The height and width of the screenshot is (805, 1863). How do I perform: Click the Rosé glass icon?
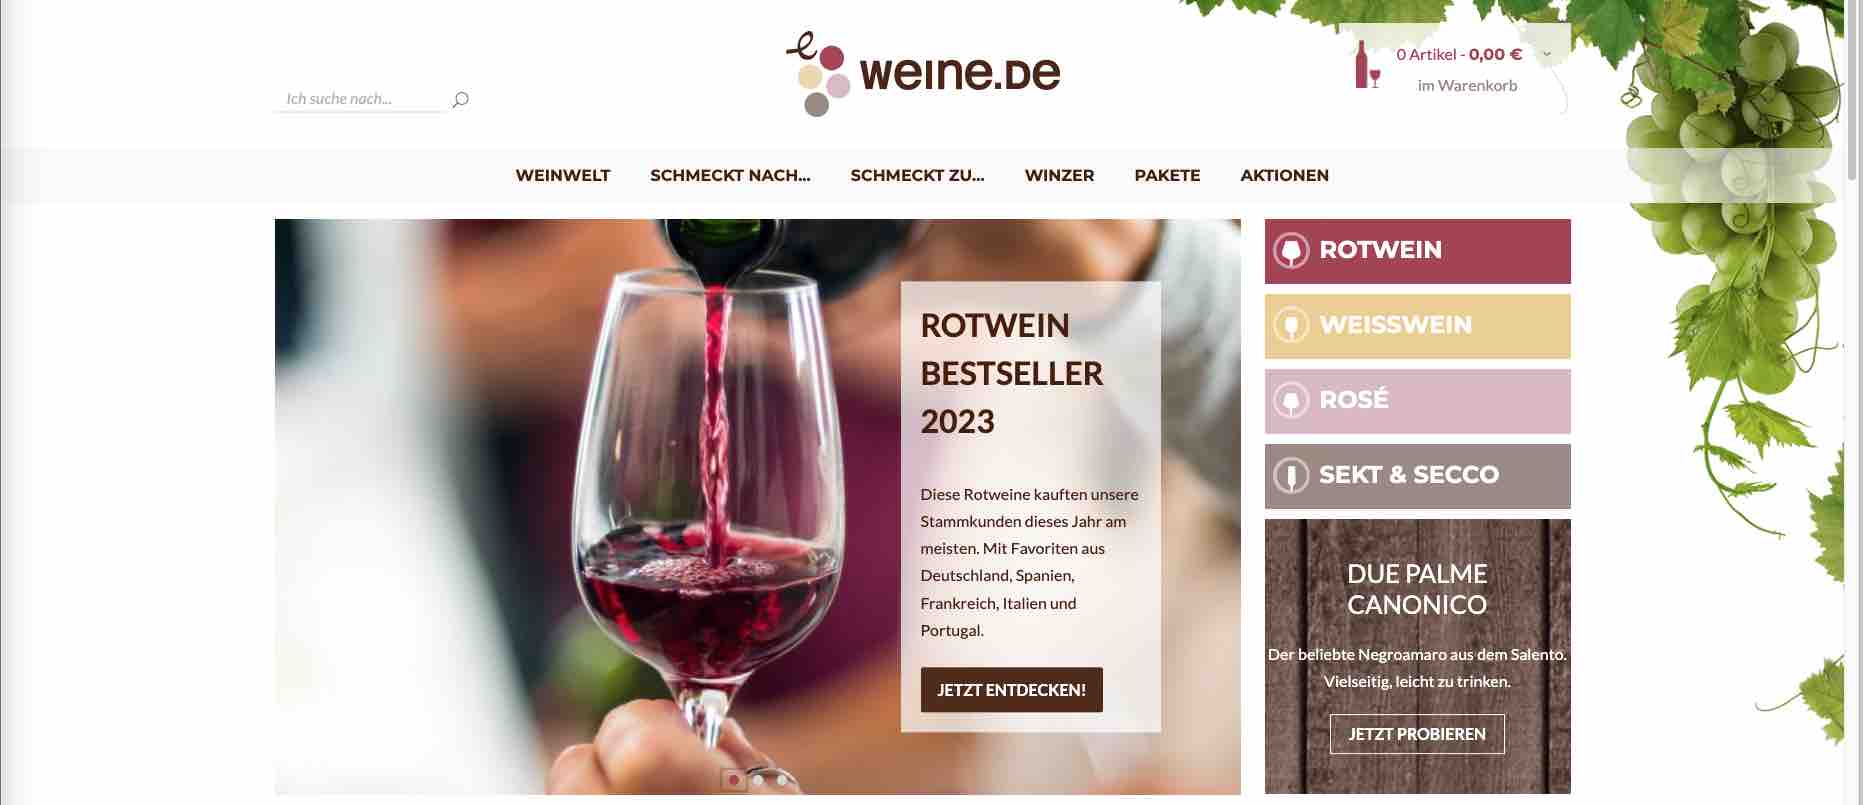pos(1291,401)
